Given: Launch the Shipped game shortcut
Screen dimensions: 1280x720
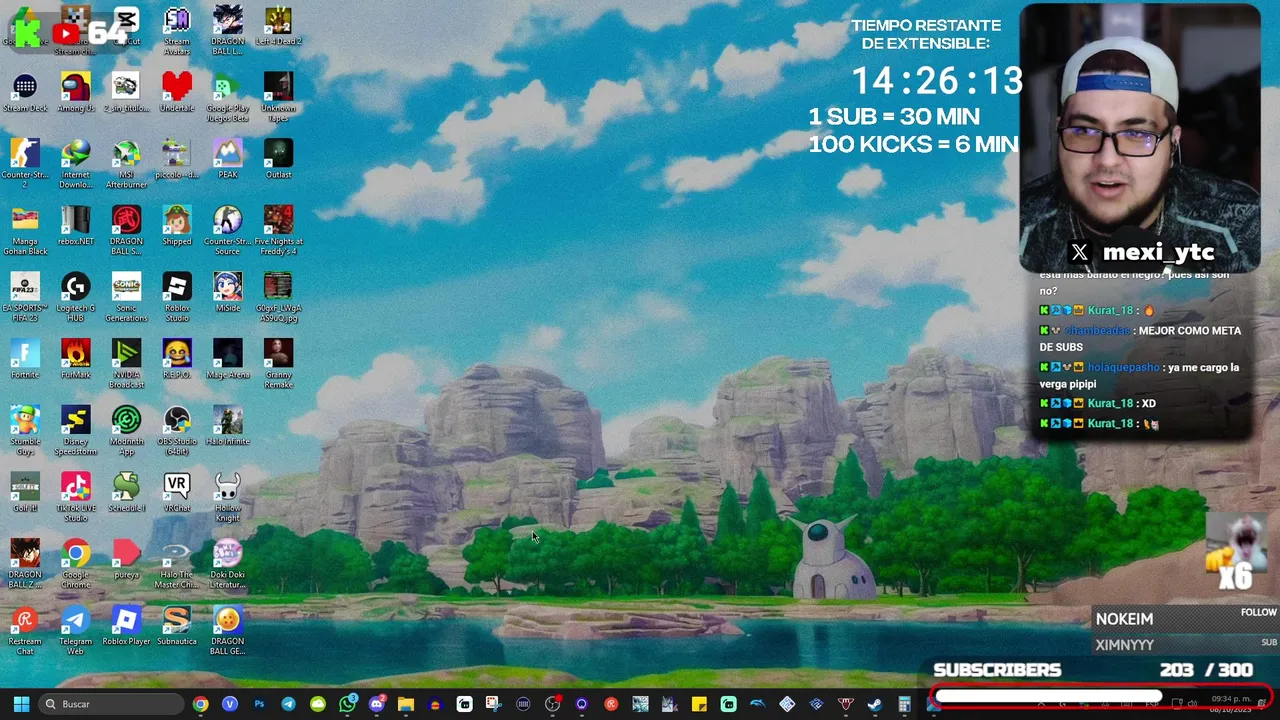Looking at the screenshot, I should click(177, 226).
